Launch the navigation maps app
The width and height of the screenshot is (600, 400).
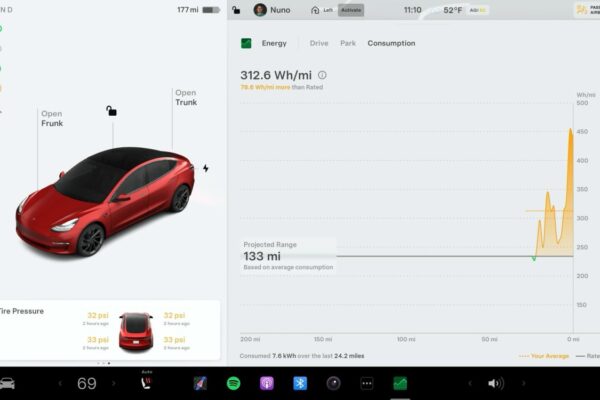[x=200, y=383]
